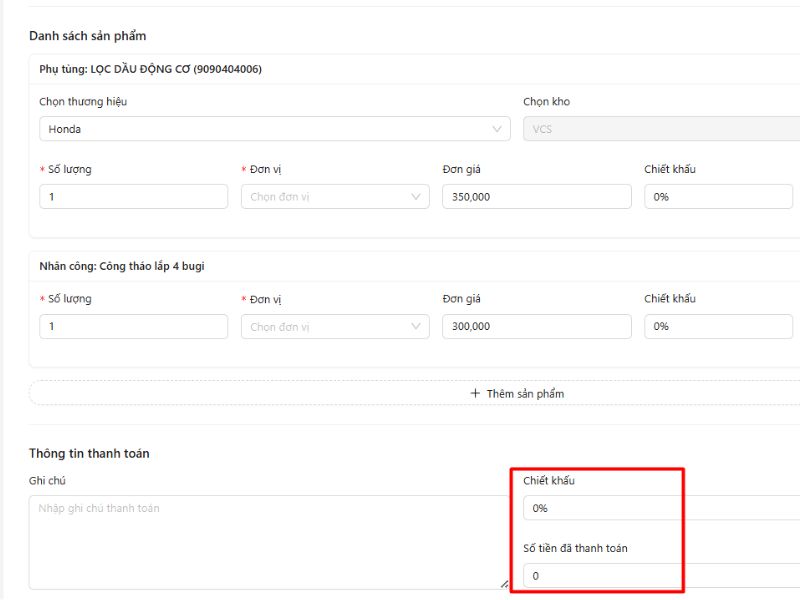Open the Đơn vị dropdown for LỌC DẦU ĐỘNG CƠ
Viewport: 800px width, 600px height.
point(325,197)
